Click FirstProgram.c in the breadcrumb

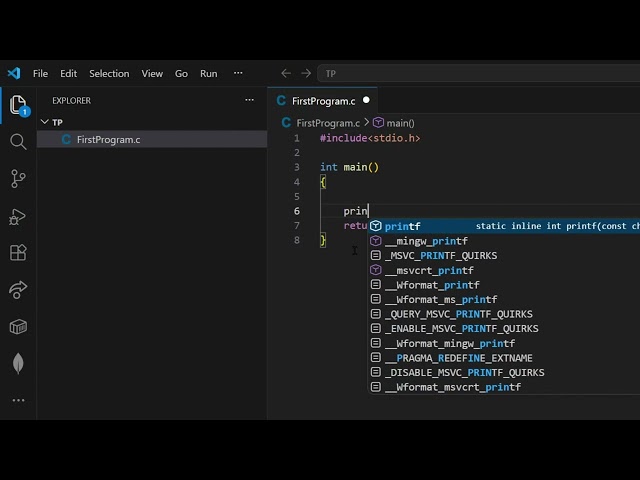point(328,123)
